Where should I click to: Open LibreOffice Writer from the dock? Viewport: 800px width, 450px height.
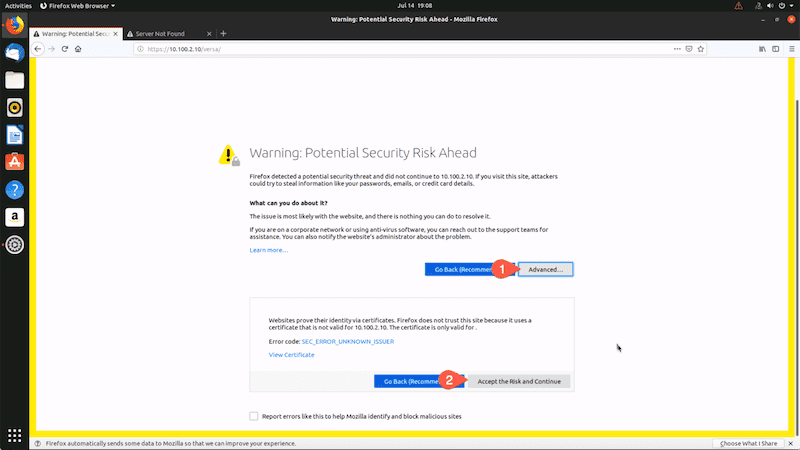(x=14, y=135)
